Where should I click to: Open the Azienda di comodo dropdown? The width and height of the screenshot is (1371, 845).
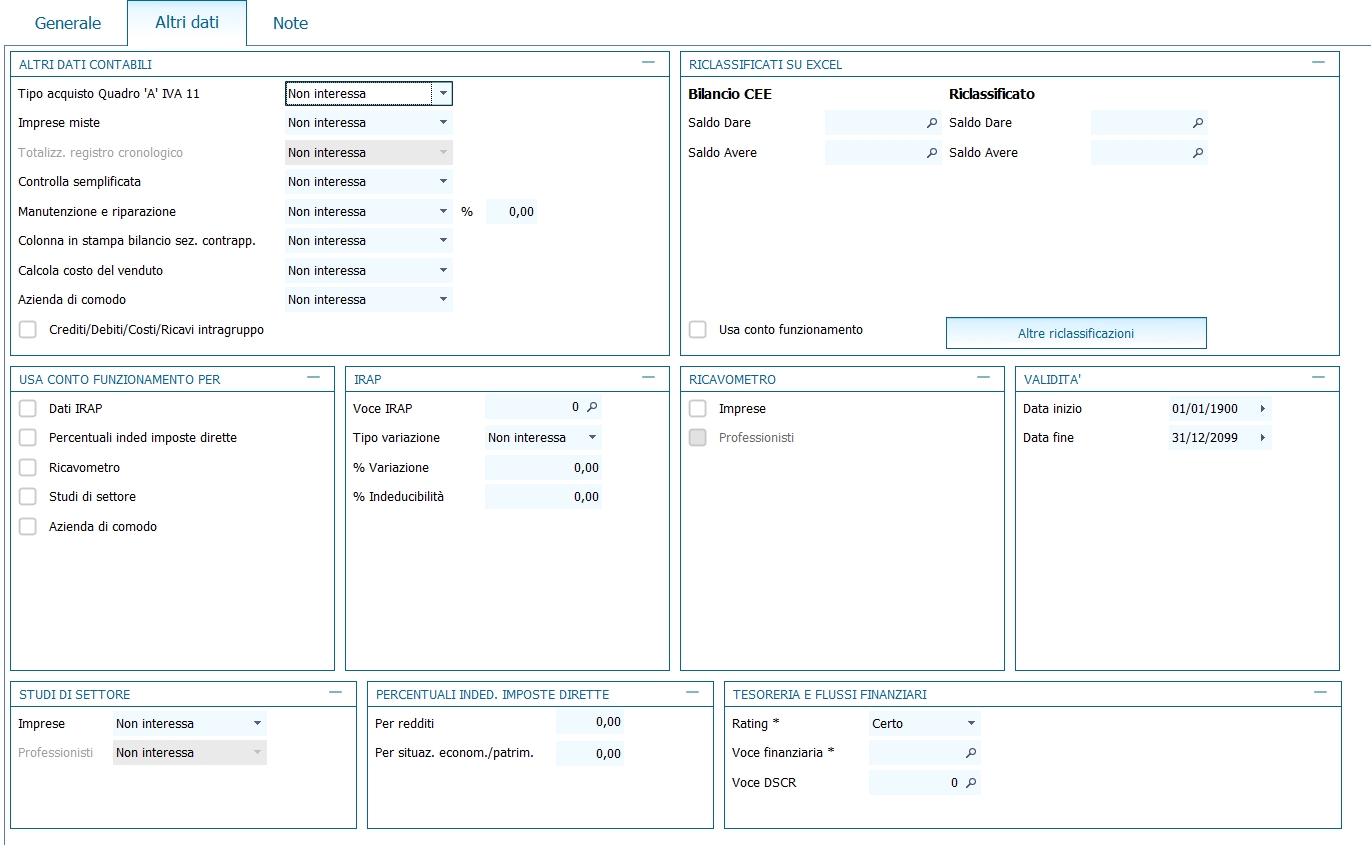pyautogui.click(x=443, y=300)
